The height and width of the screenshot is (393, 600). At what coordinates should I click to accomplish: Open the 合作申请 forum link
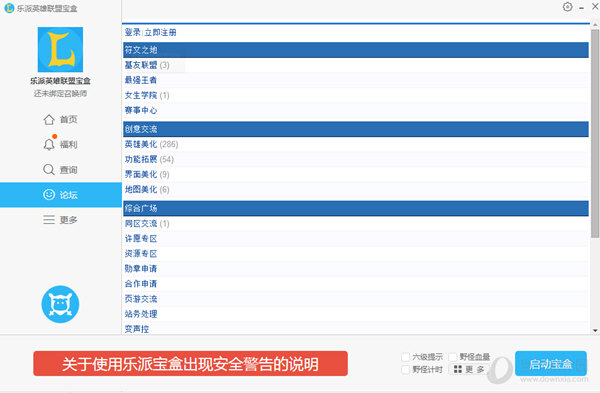[x=141, y=284]
